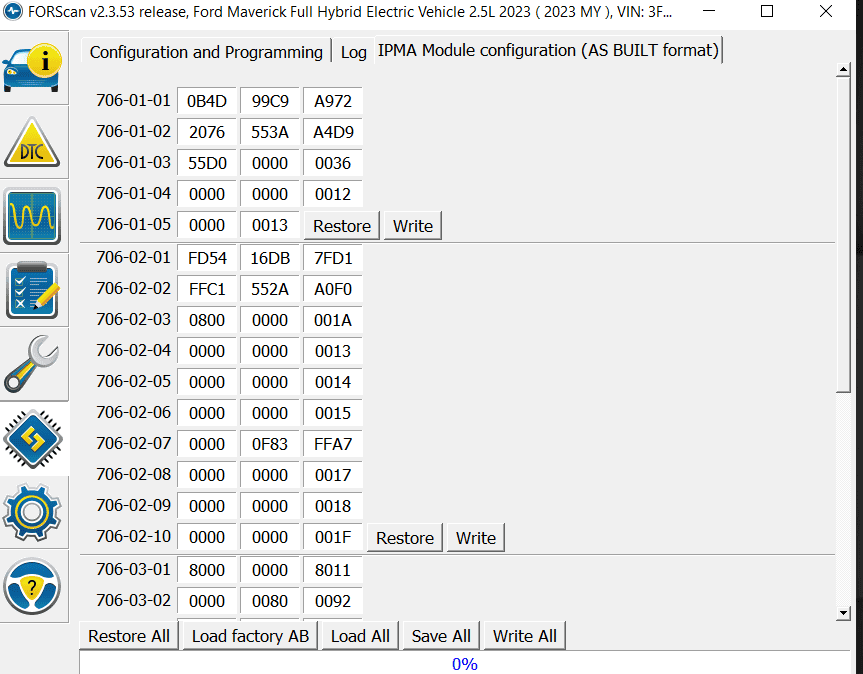
Task: Open the settings gear icon
Action: (32, 512)
